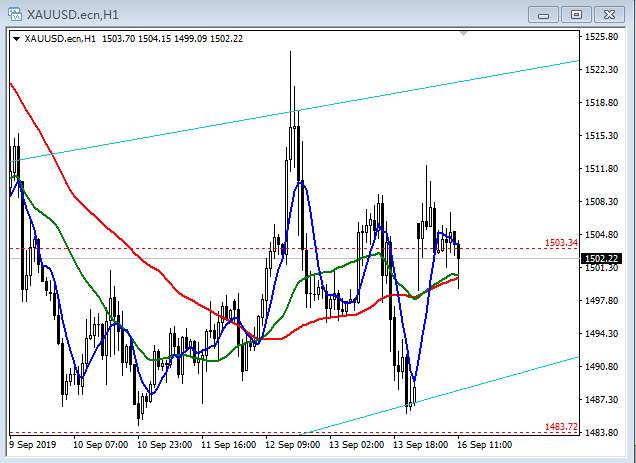636x463 pixels.
Task: Click time axis label 9 Sep 2019
Action: [32, 445]
